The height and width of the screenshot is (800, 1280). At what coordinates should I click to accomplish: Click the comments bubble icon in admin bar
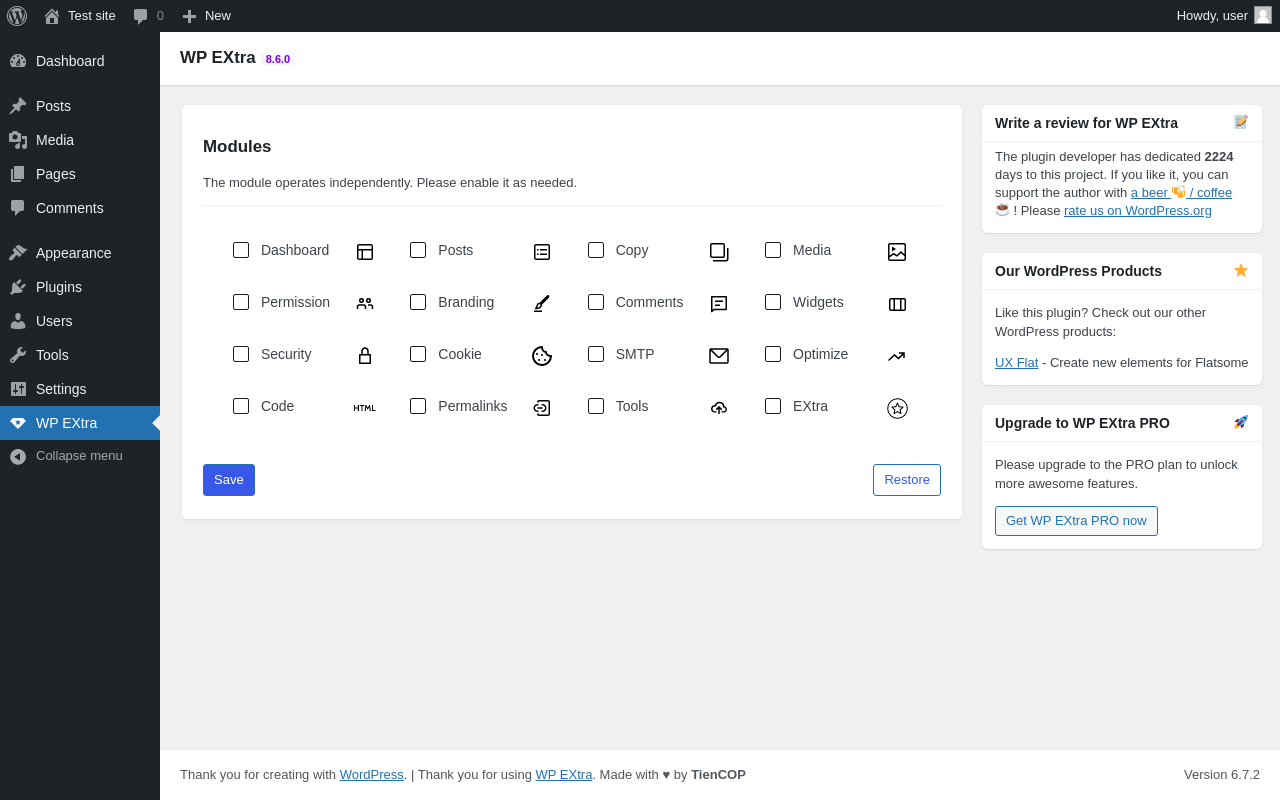tap(141, 16)
